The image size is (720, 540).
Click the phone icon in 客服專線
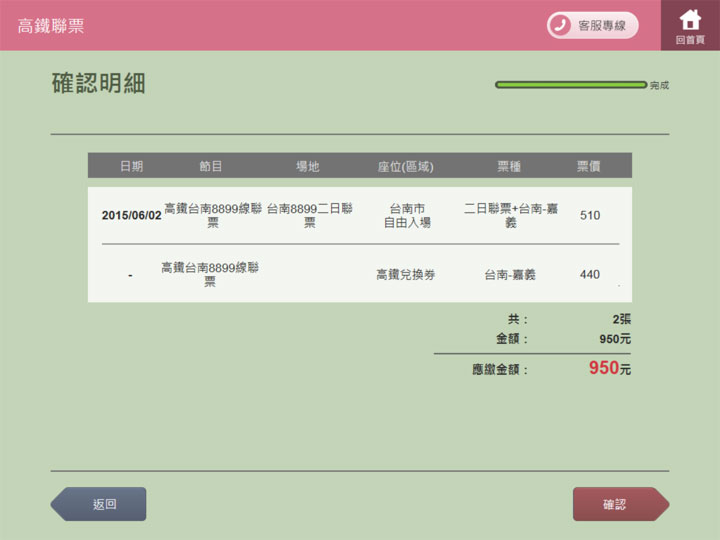click(561, 25)
